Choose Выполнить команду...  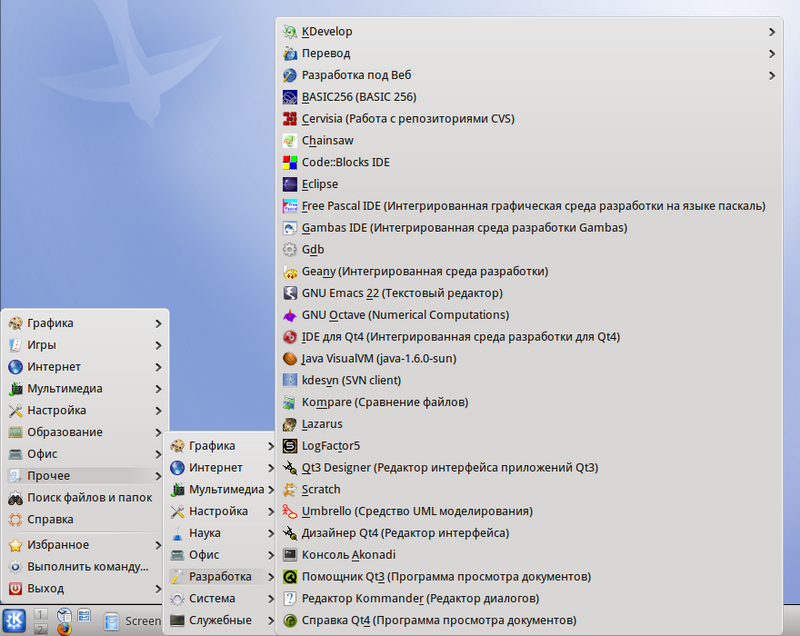click(x=85, y=567)
